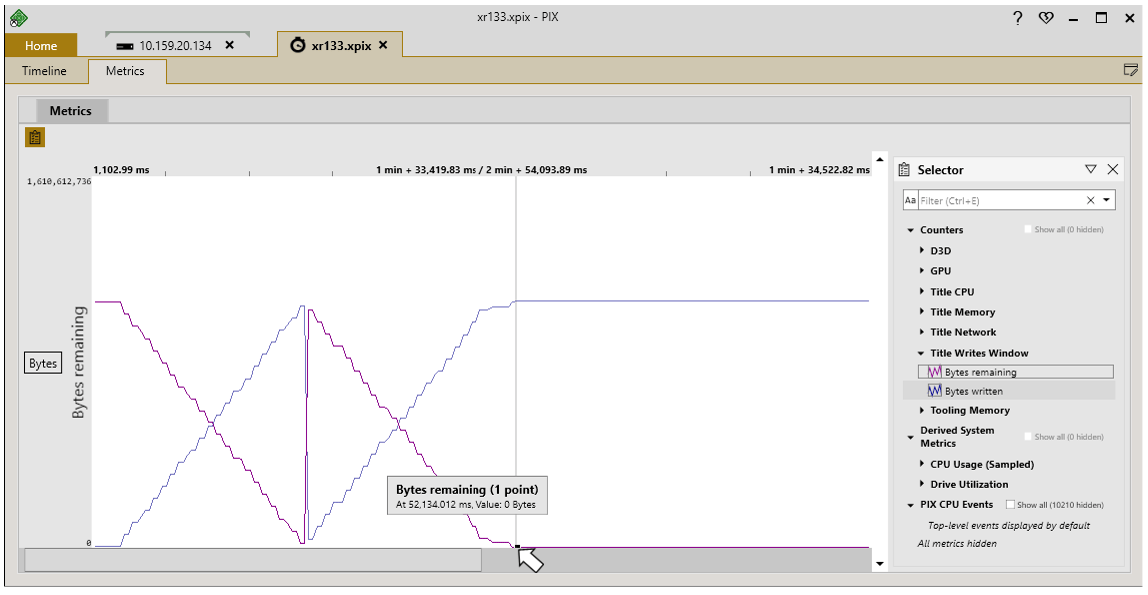This screenshot has width=1148, height=595.
Task: Click the 'All metrics hidden' text
Action: pyautogui.click(x=957, y=543)
